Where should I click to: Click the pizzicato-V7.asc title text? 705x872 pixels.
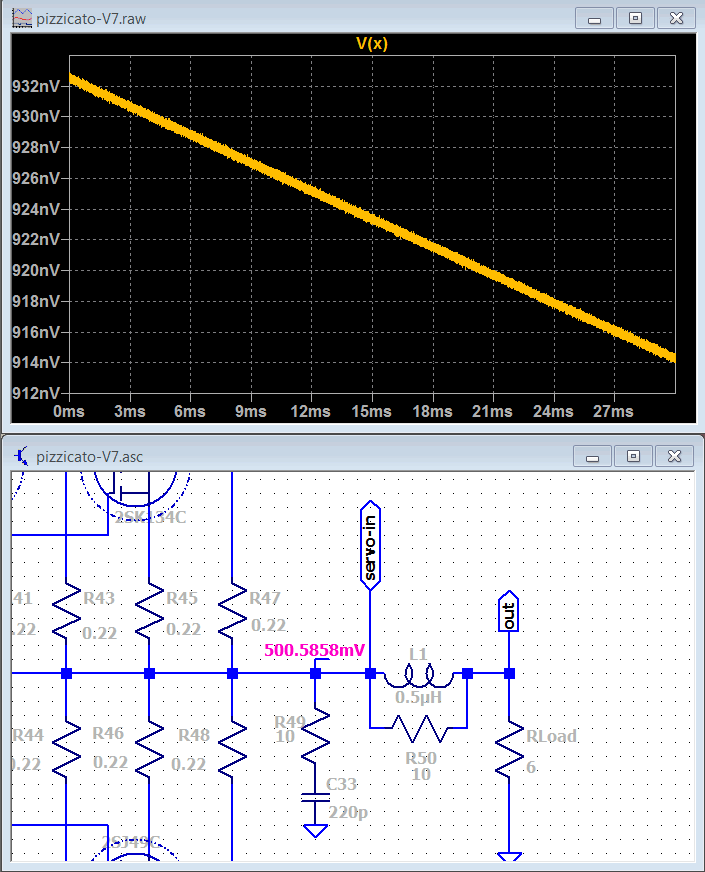coord(90,457)
